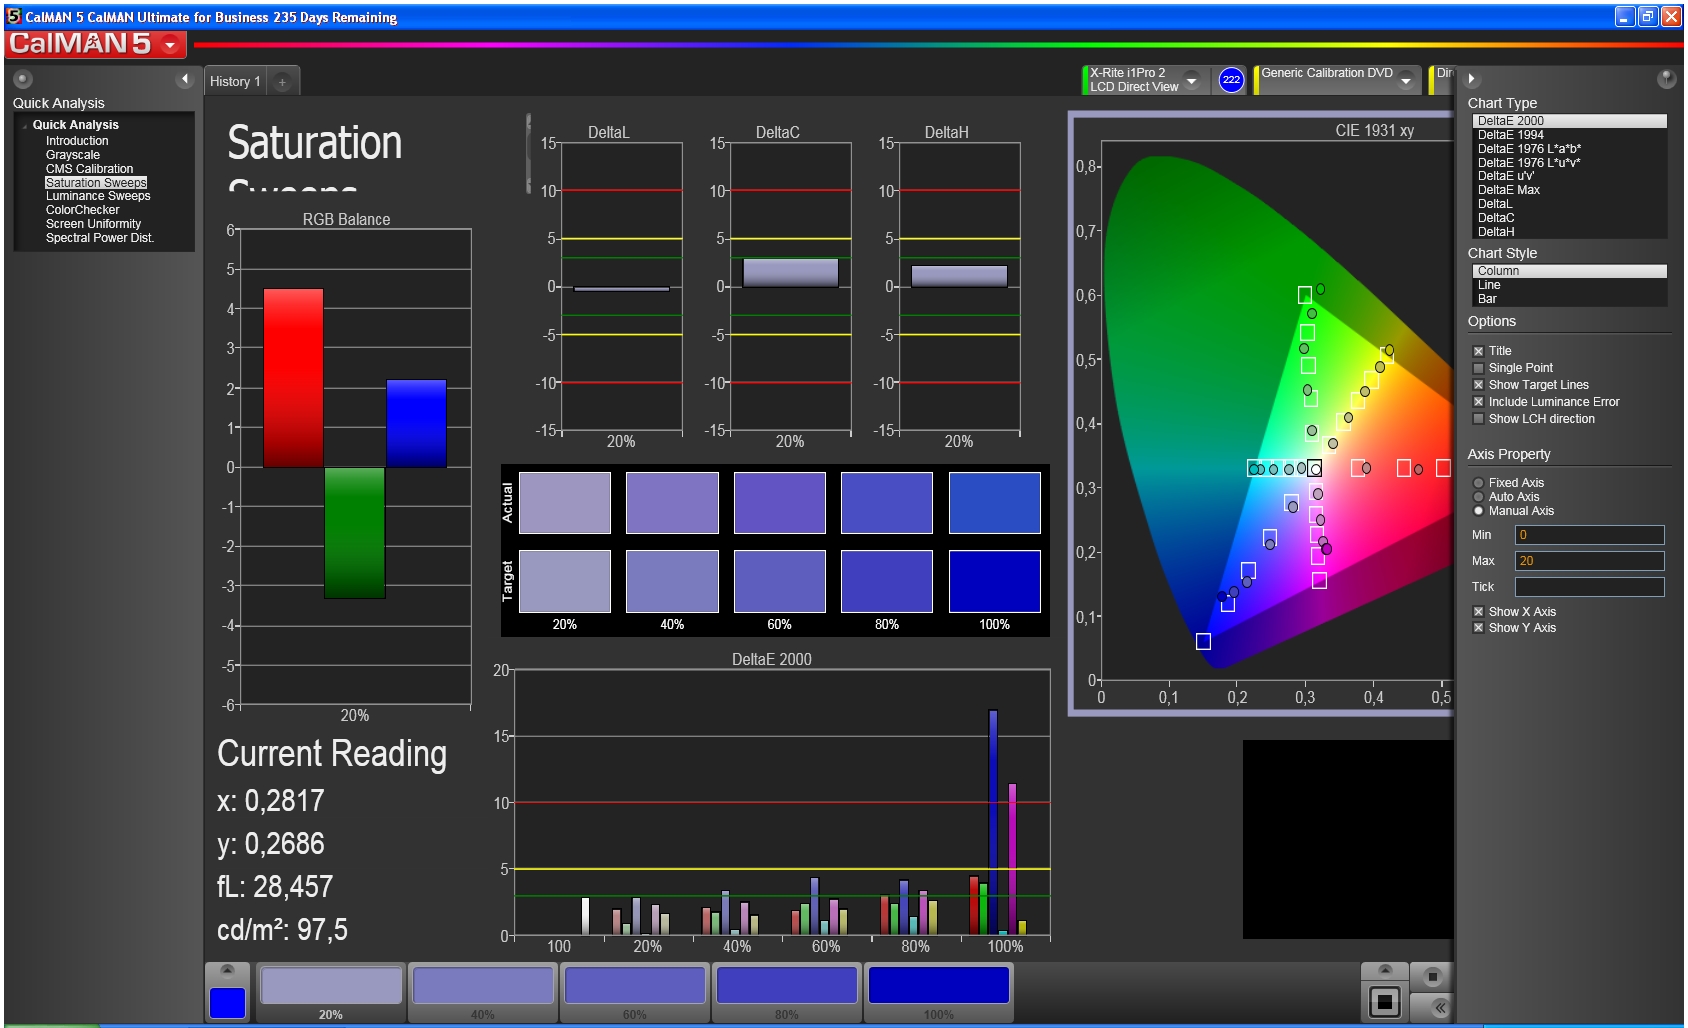Image resolution: width=1688 pixels, height=1028 pixels.
Task: Pin the right chart options panel
Action: pyautogui.click(x=1666, y=78)
